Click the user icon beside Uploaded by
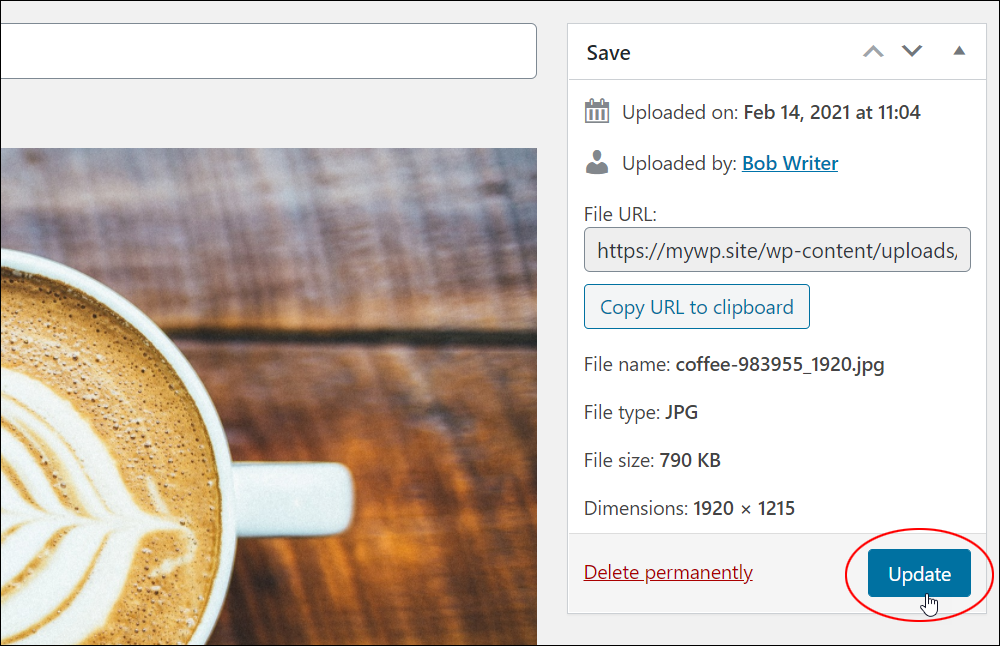 pos(597,163)
